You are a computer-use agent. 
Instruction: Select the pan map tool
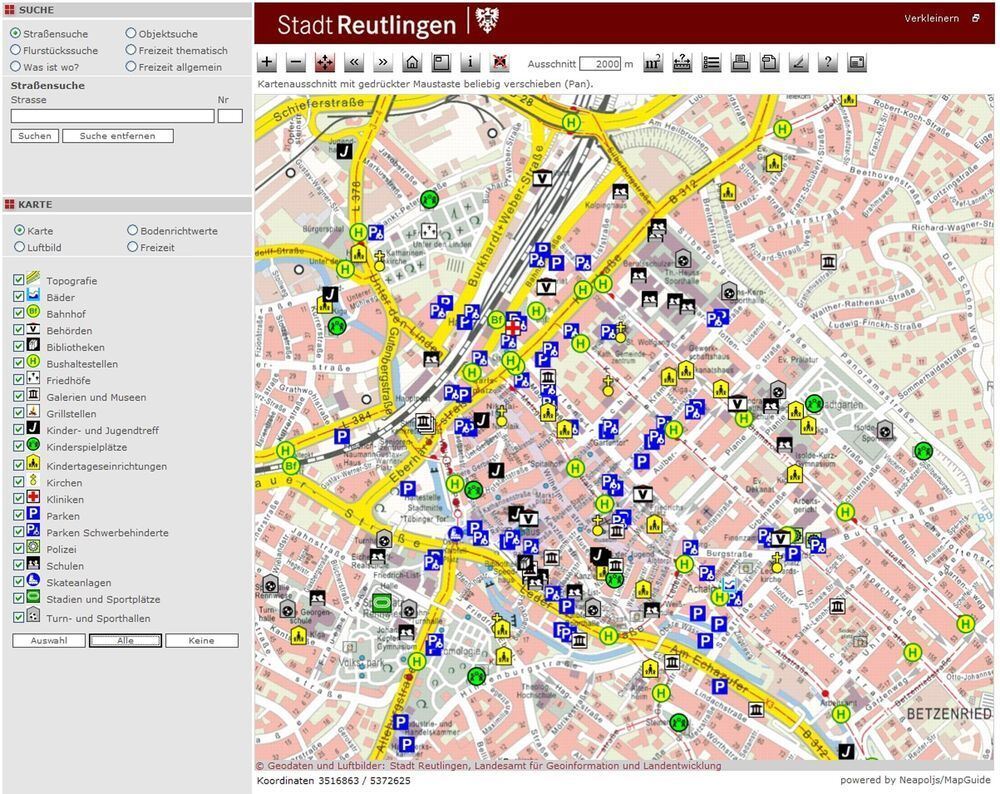tap(325, 63)
